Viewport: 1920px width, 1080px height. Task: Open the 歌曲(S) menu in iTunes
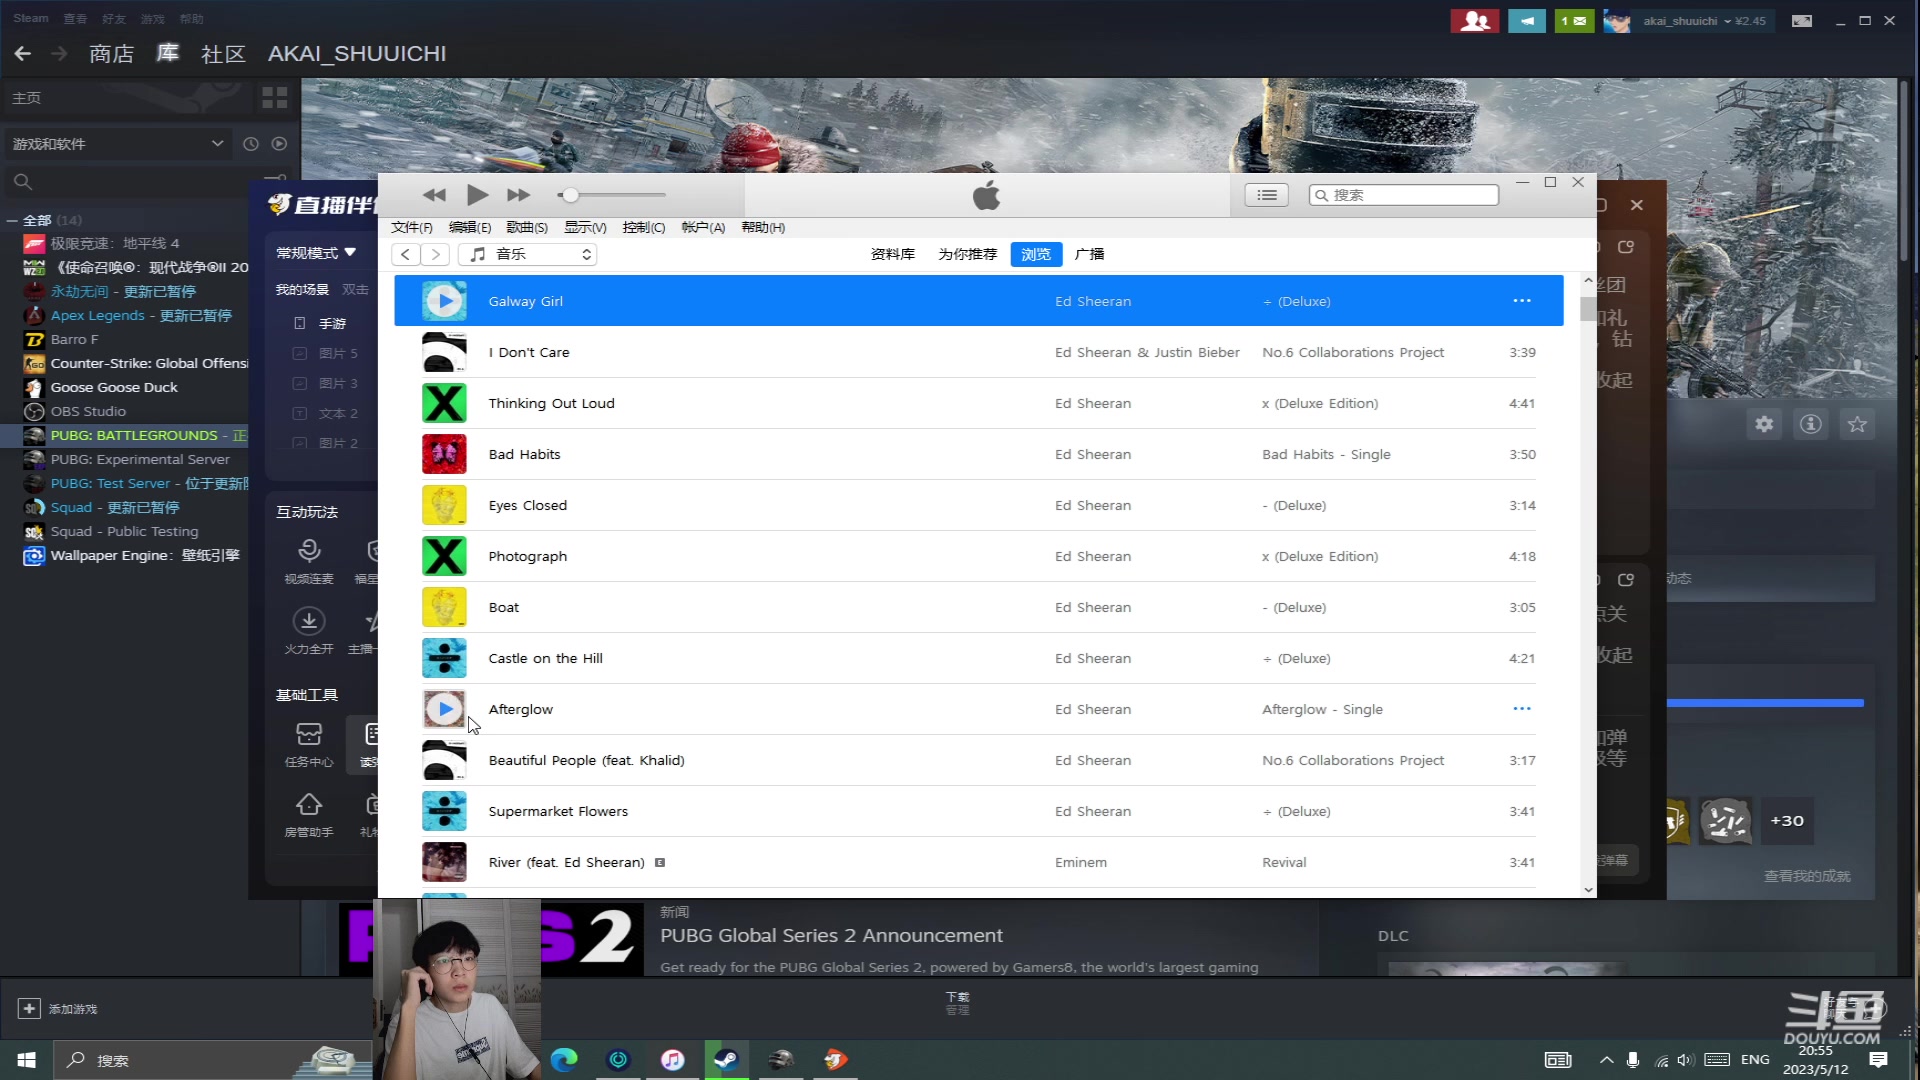[527, 228]
